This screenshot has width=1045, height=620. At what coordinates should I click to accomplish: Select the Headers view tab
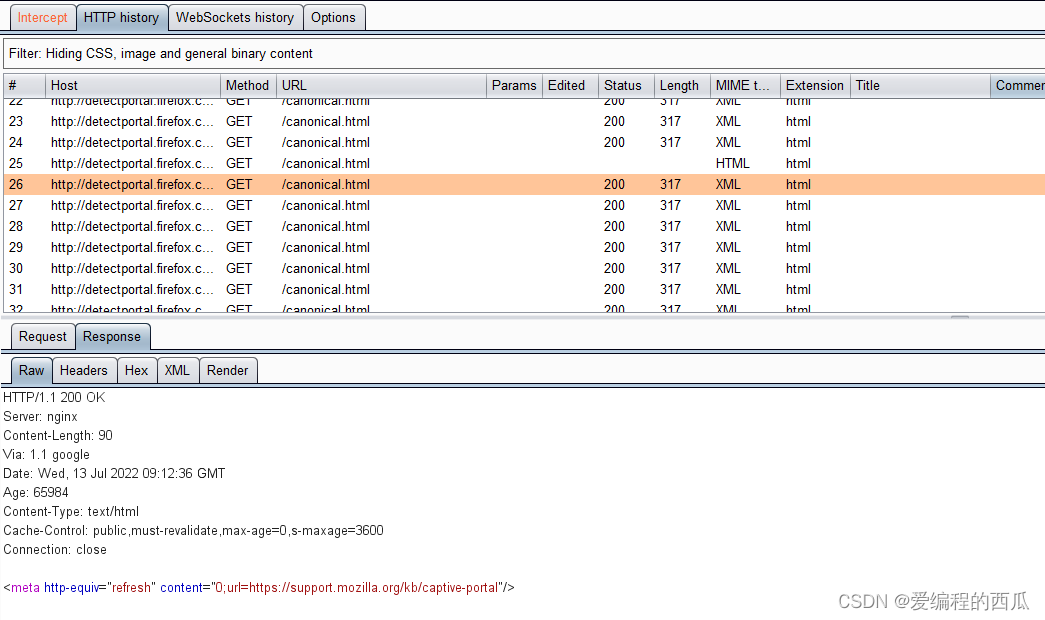[x=84, y=371]
